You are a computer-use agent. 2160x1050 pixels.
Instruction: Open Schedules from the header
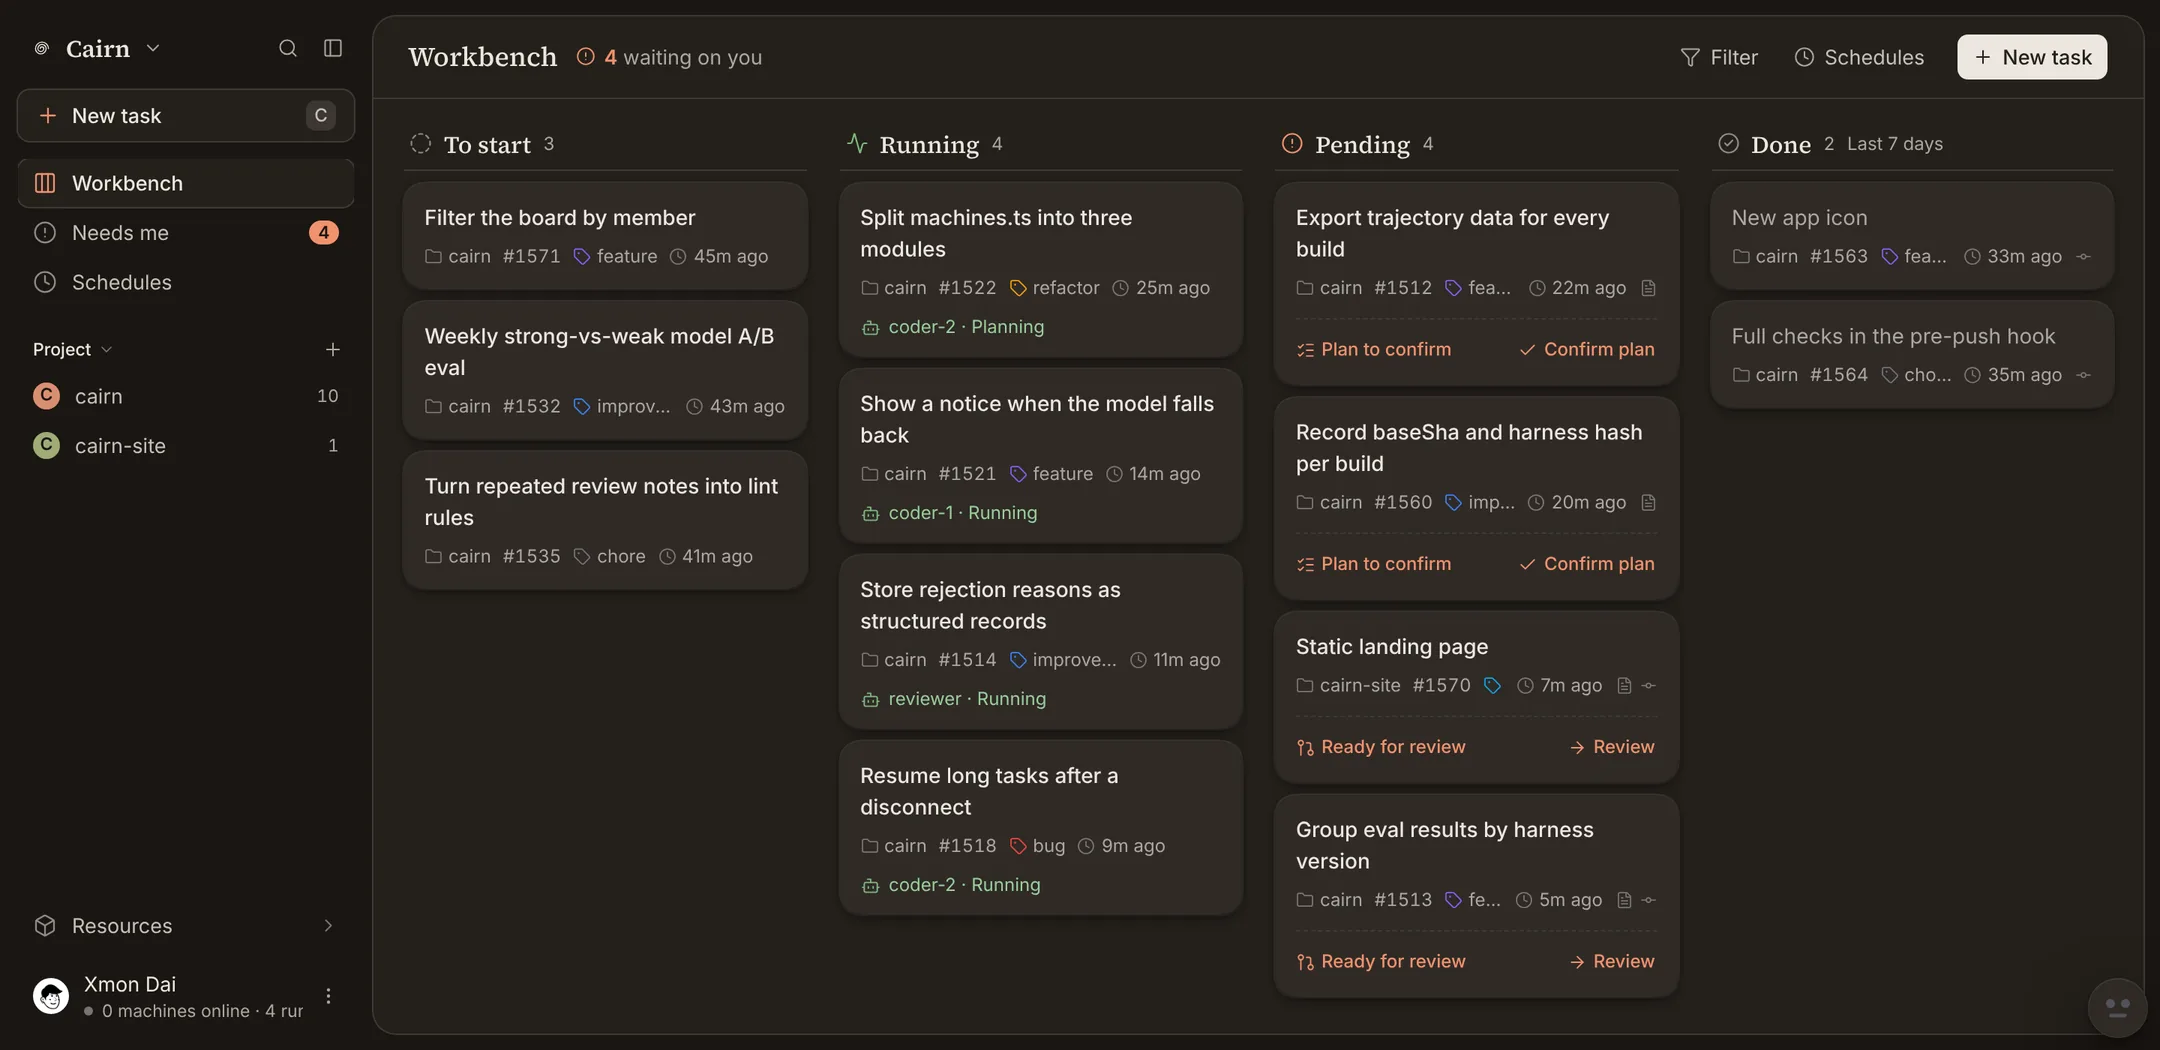[x=1859, y=57]
